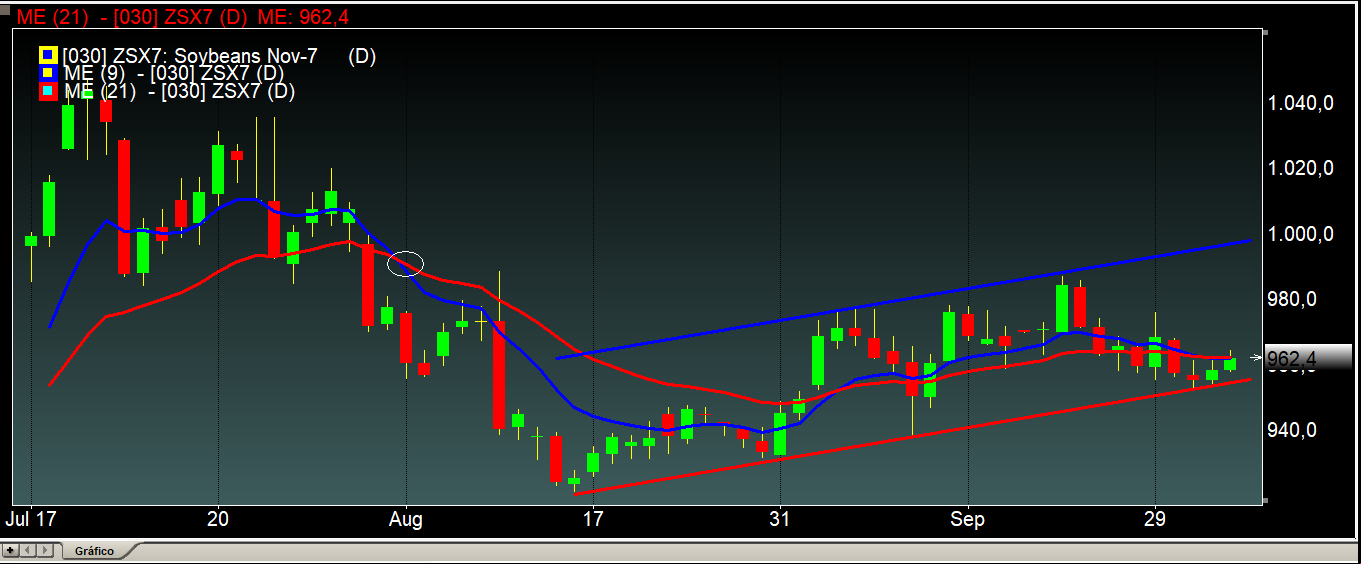
Task: Click the red ME (21) legend marker
Action: click(47, 91)
